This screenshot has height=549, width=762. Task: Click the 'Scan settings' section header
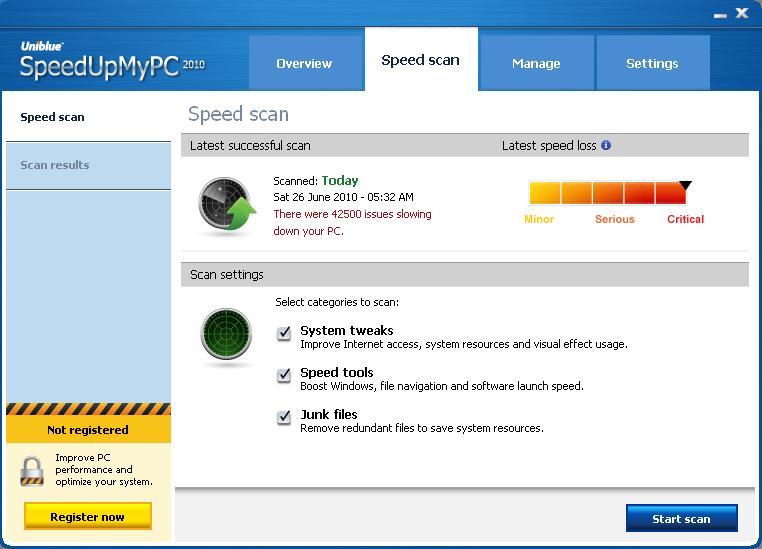point(465,274)
